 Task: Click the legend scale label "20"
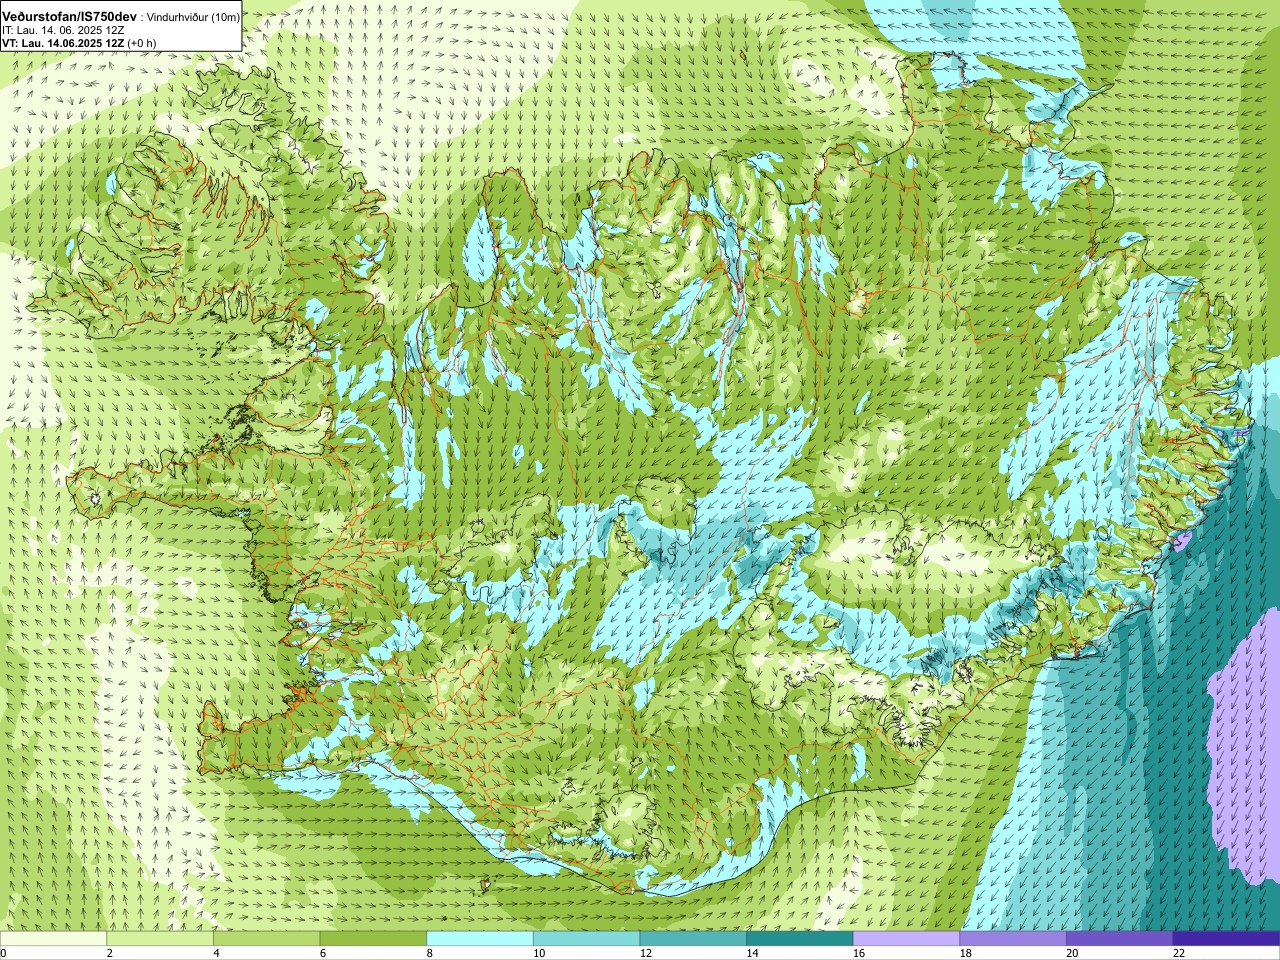pos(1072,953)
